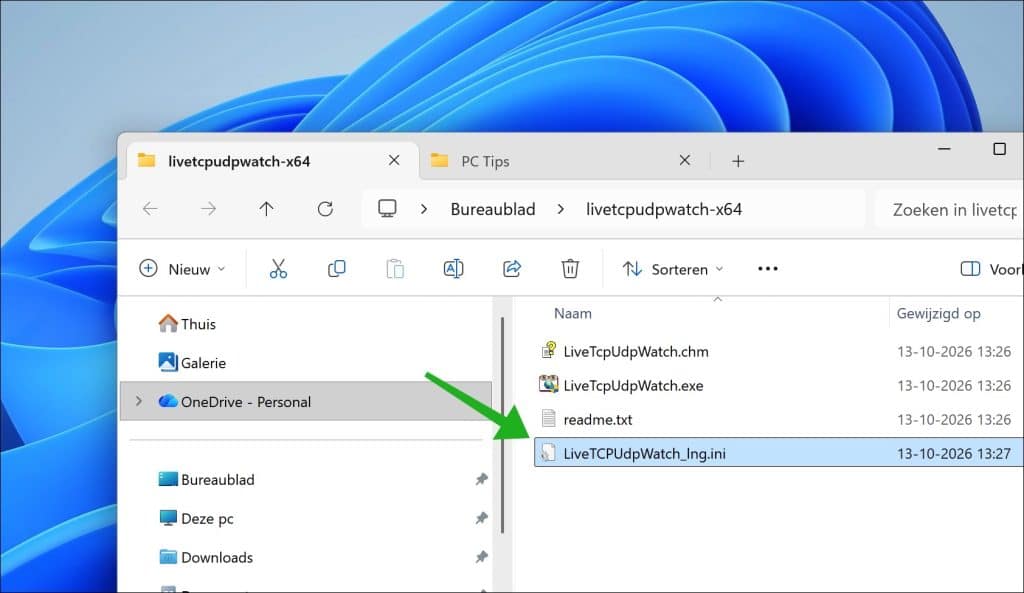Go back with the left arrow

coord(150,209)
